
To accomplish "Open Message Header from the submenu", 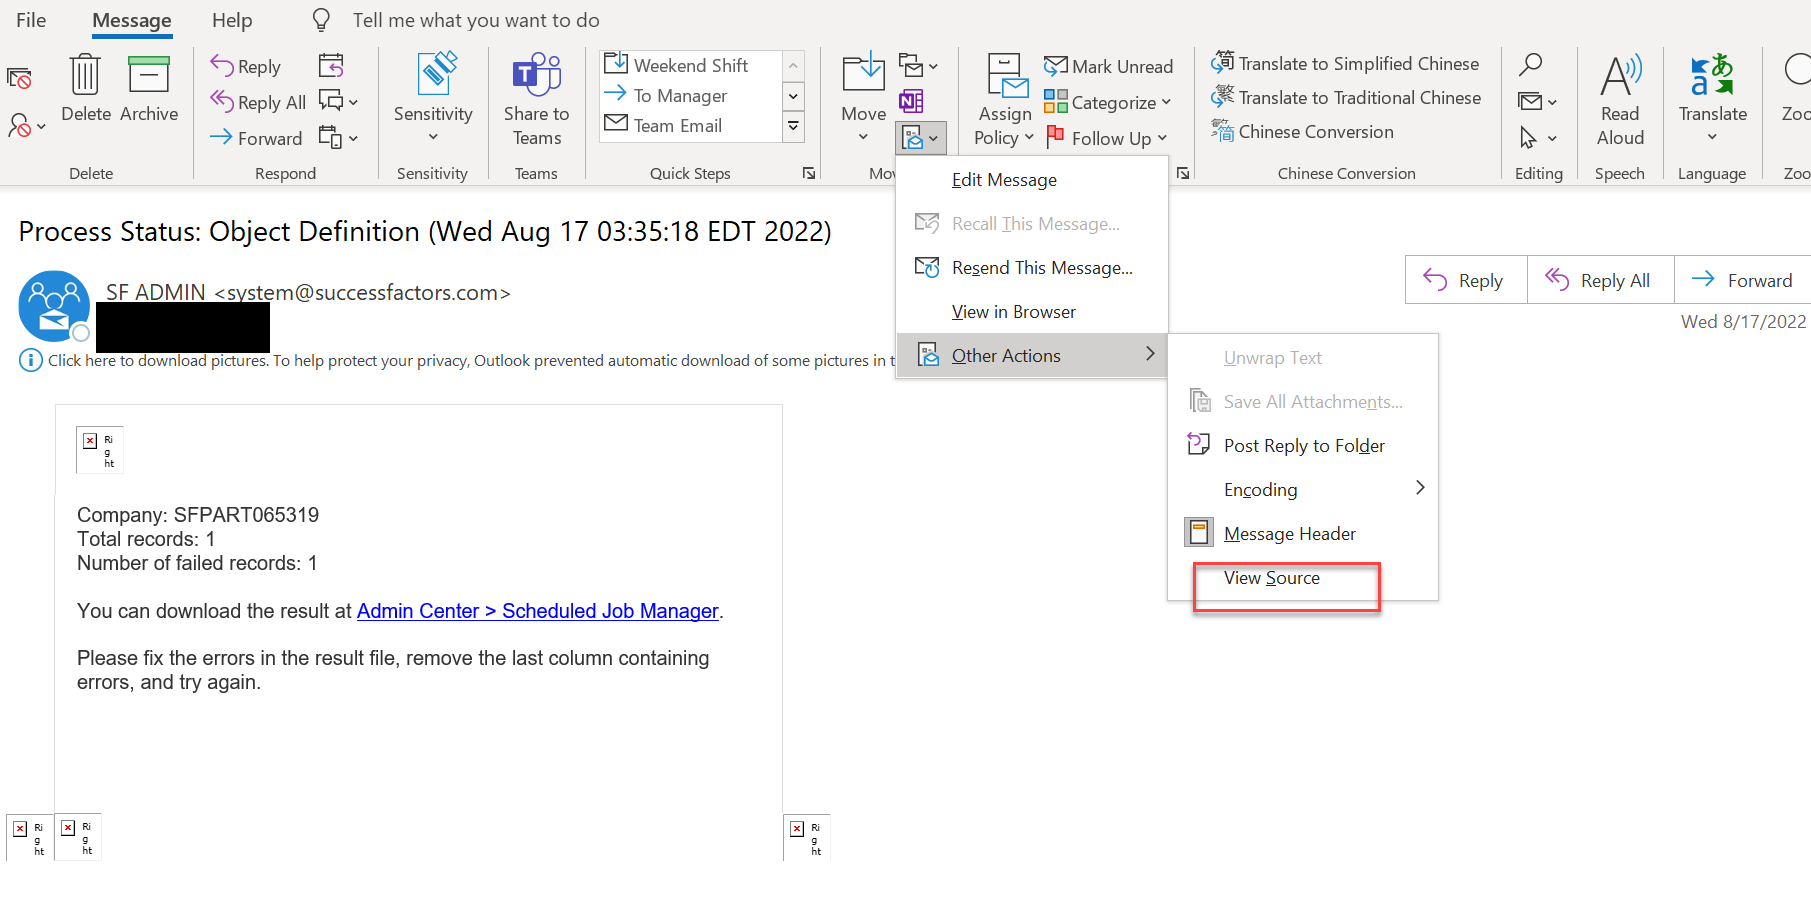I will (1303, 534).
